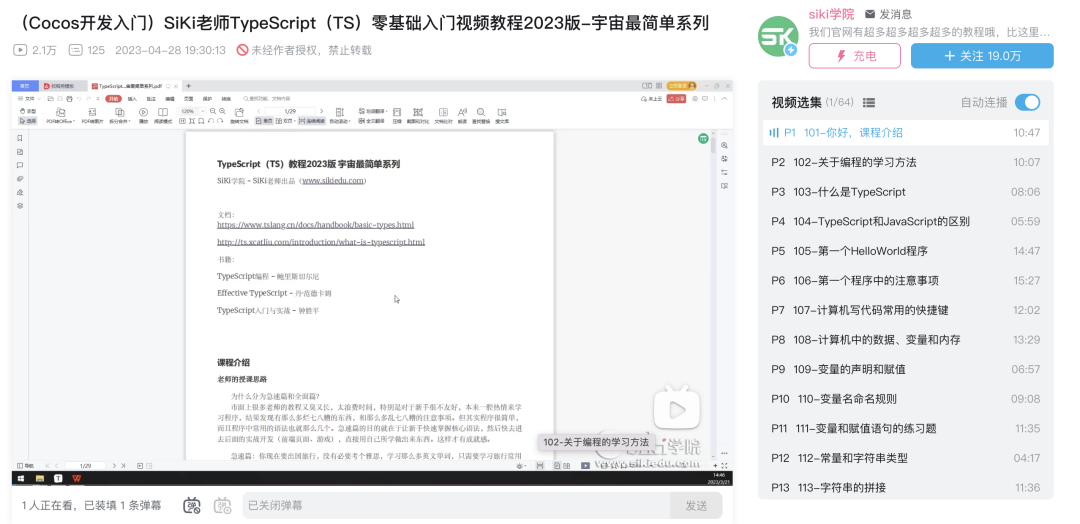1080x524 pixels.
Task: In the video, enable 阅读模式 reading mode
Action: (163, 115)
